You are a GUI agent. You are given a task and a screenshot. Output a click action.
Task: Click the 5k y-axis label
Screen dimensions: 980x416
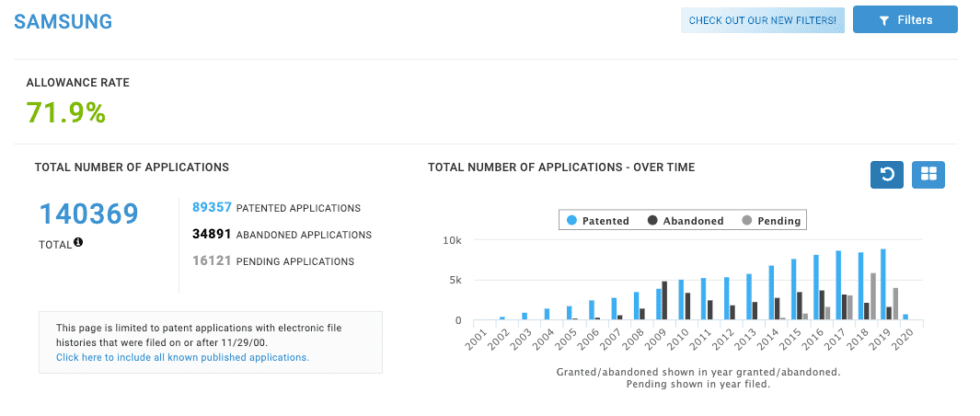(456, 280)
